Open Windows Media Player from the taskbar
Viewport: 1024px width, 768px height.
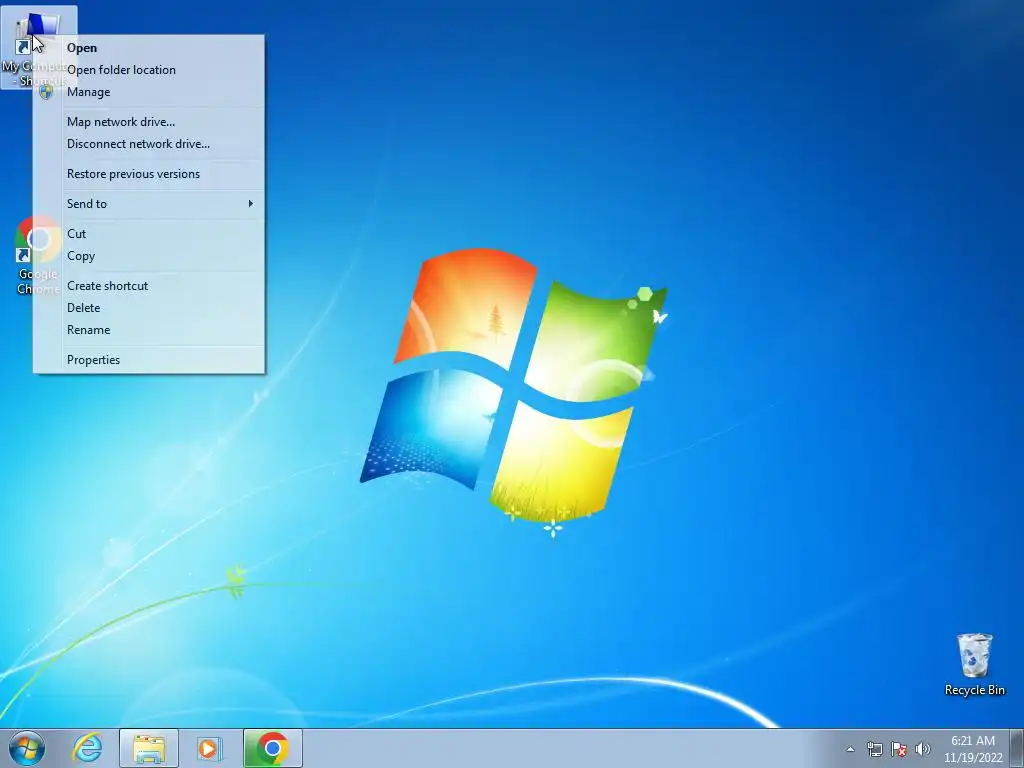pos(209,748)
